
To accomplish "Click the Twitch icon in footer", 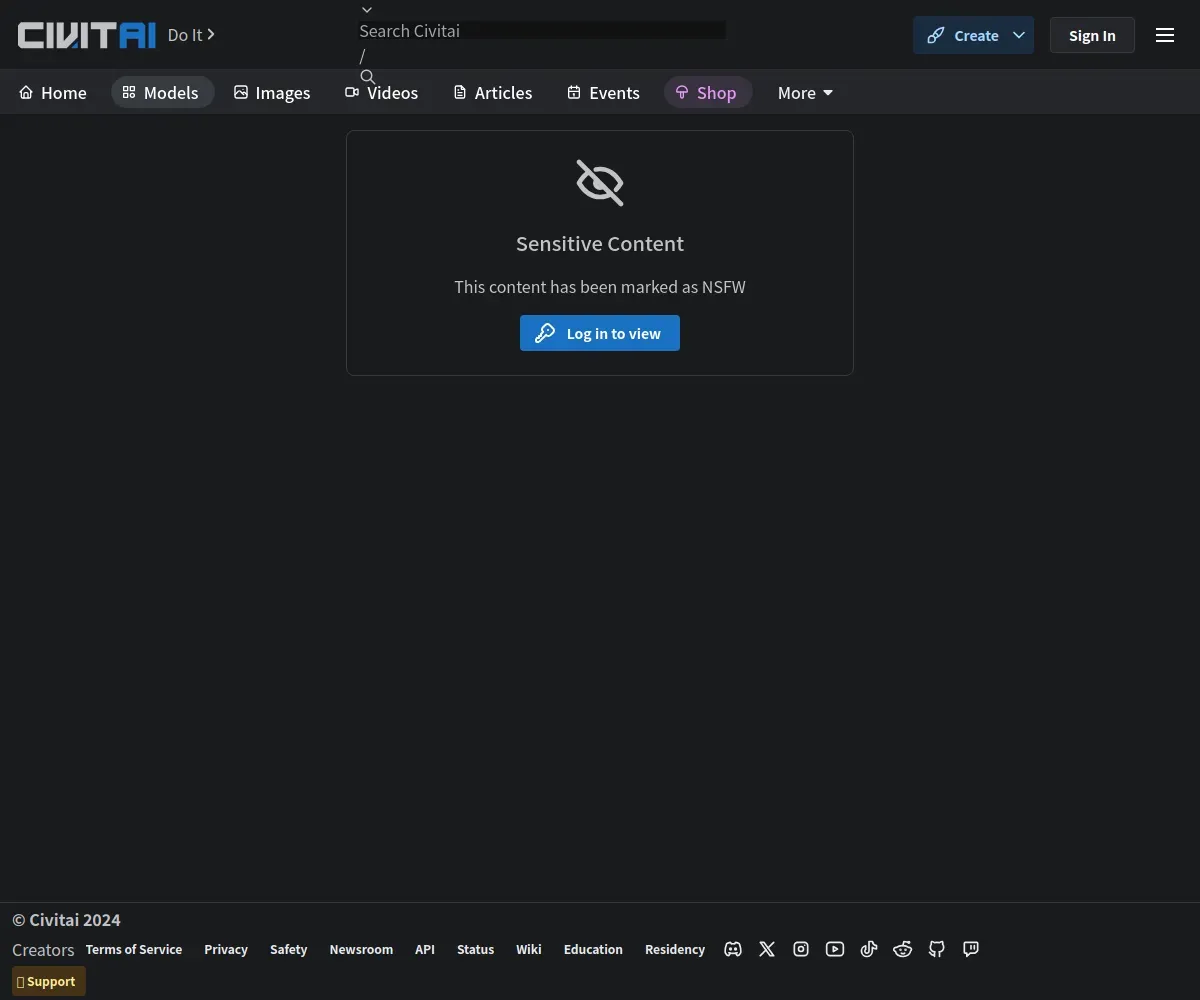I will [971, 949].
